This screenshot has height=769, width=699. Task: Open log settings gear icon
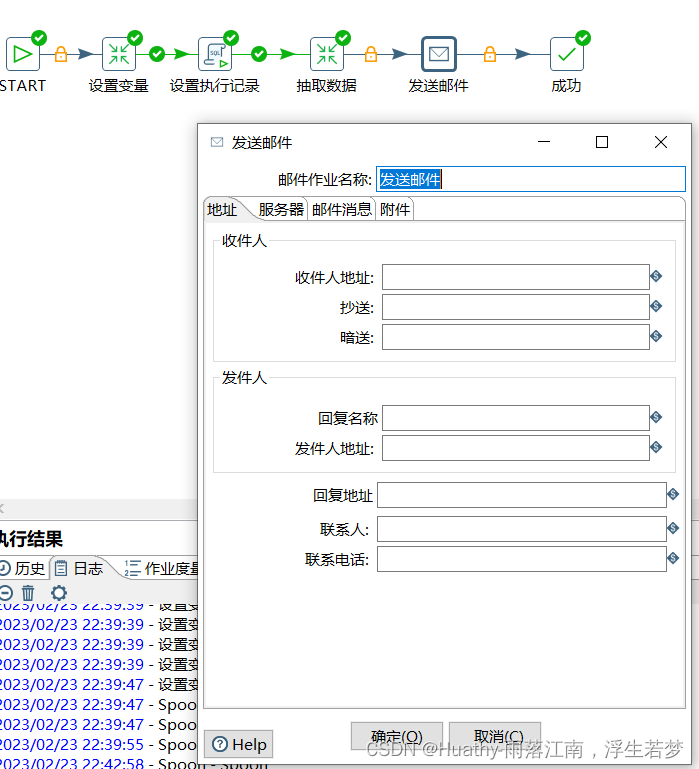(59, 593)
